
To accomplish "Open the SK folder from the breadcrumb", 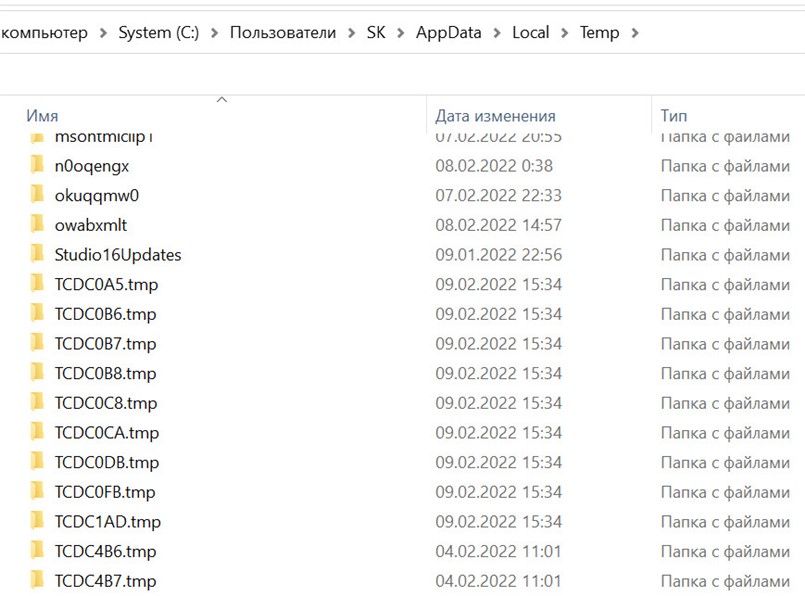I will click(x=375, y=32).
